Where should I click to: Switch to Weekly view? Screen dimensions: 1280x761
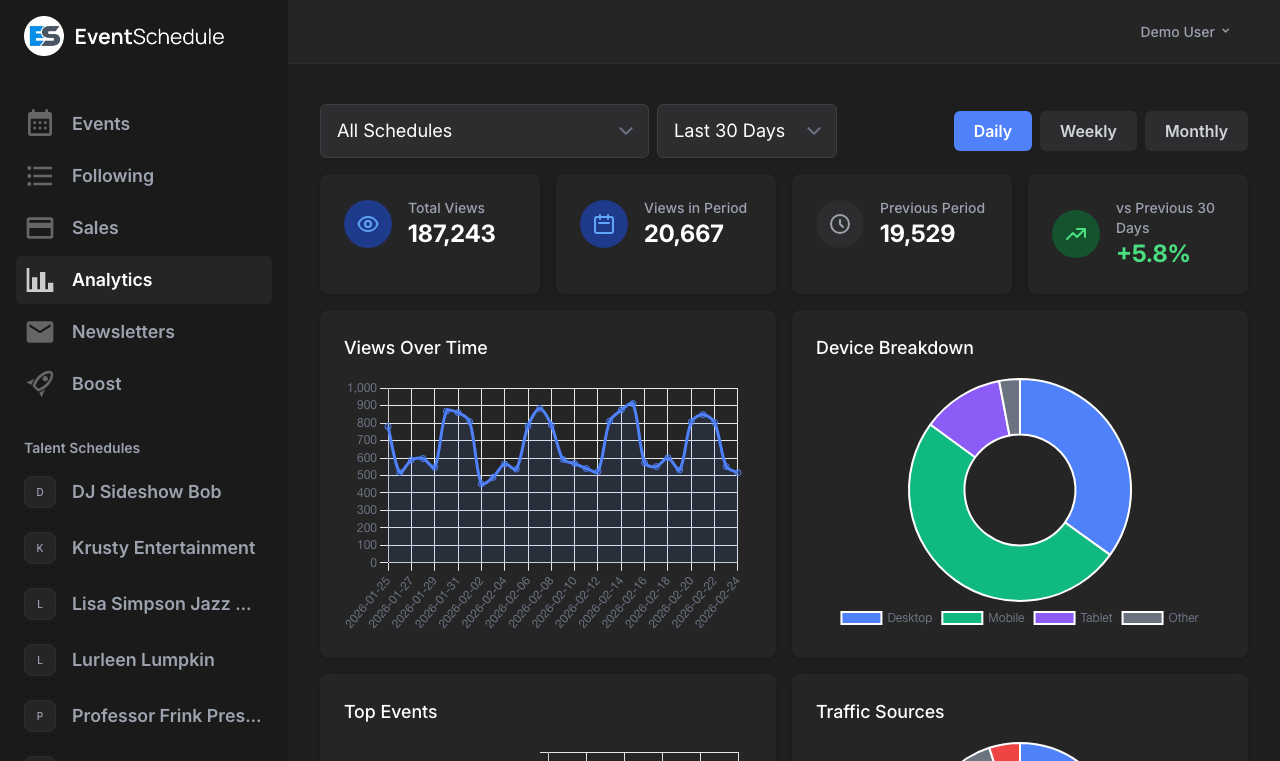click(1088, 131)
